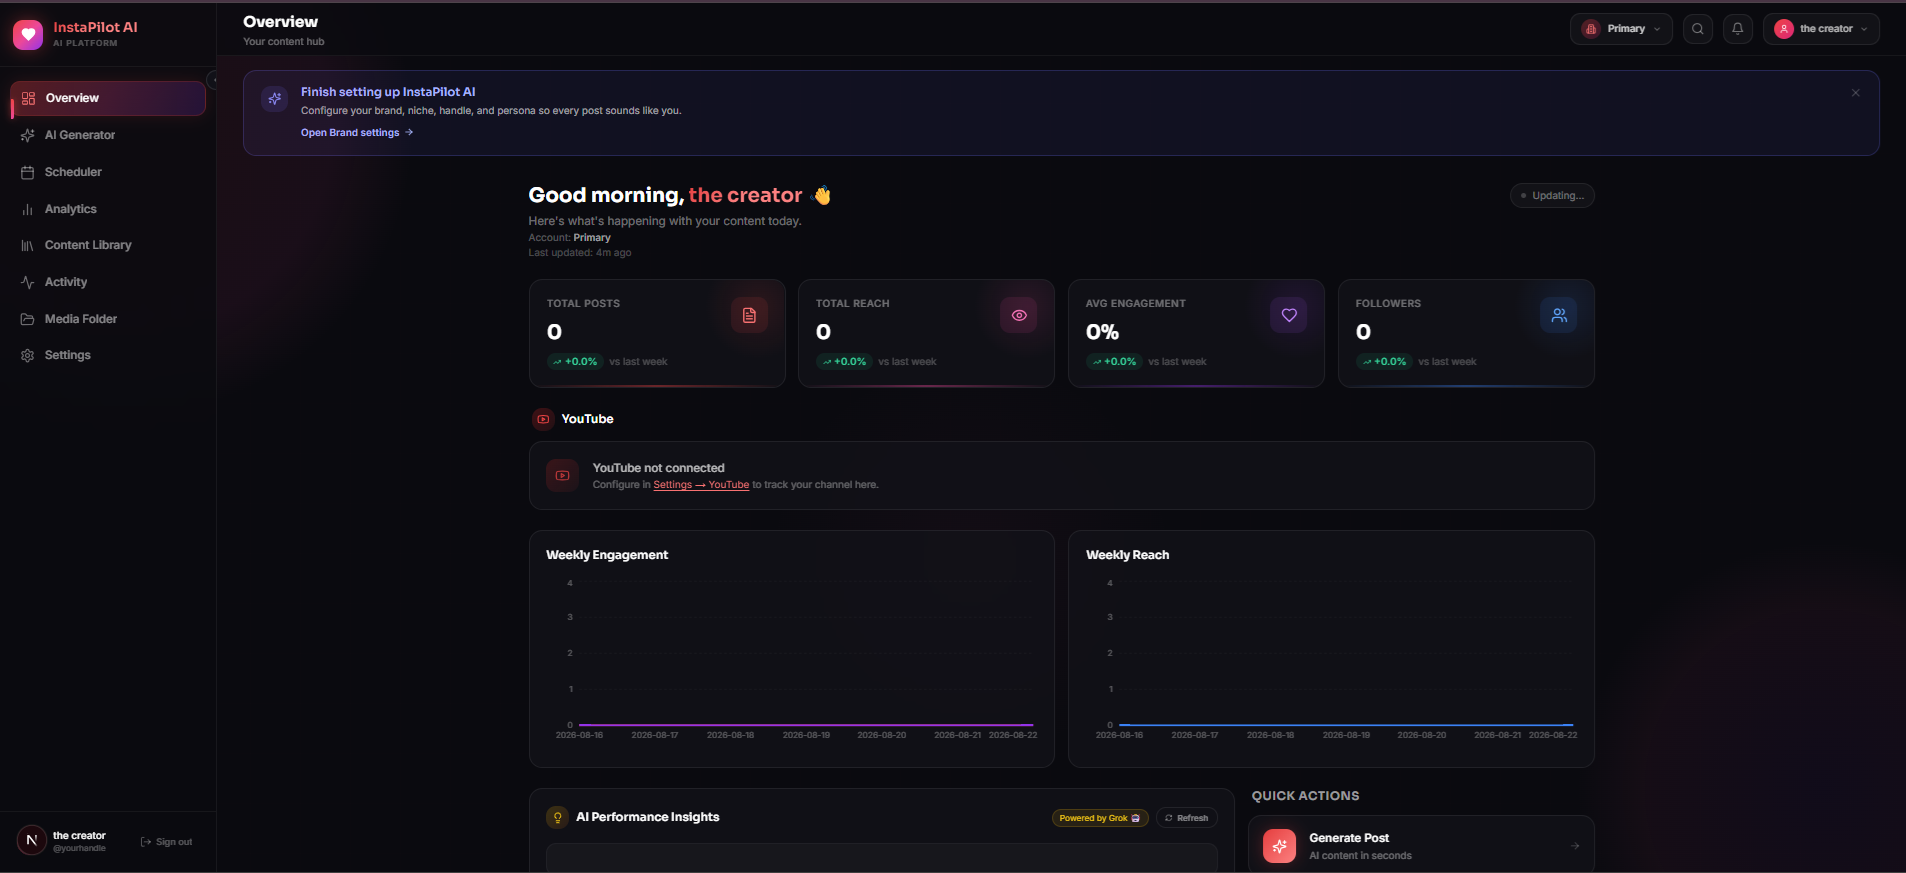
Task: Open Settings in sidebar
Action: [108, 355]
